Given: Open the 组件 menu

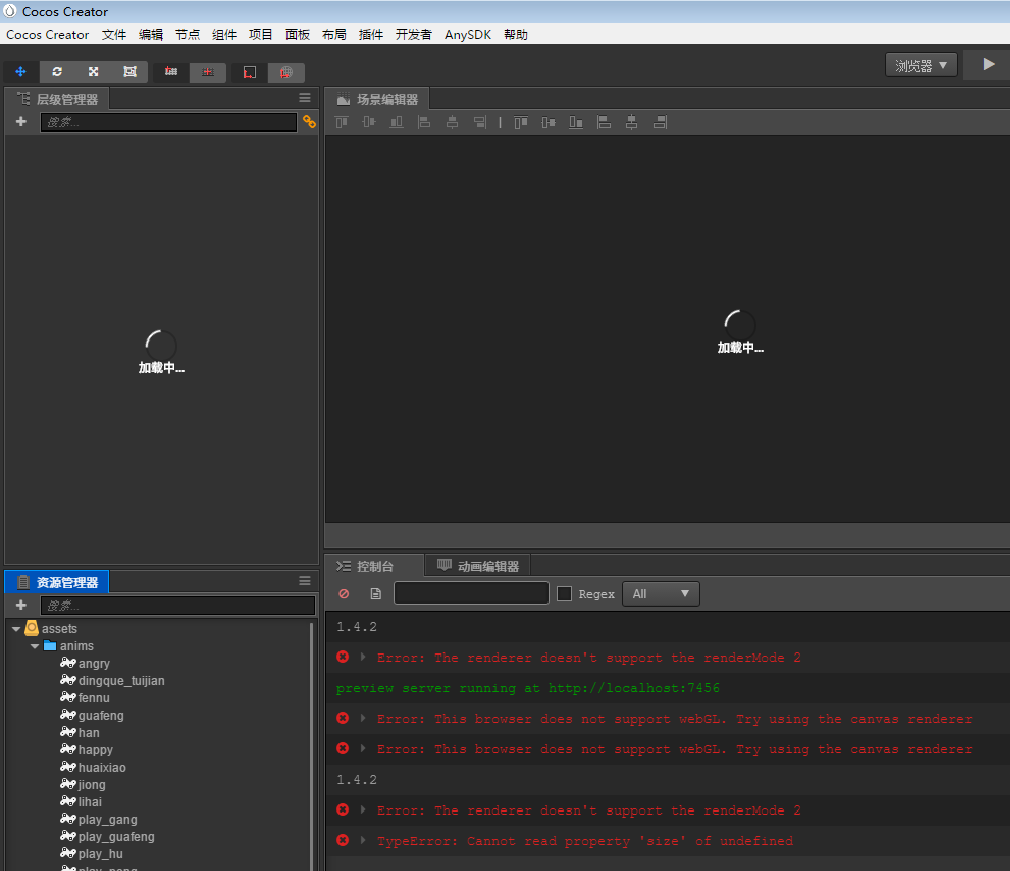Looking at the screenshot, I should pos(224,35).
